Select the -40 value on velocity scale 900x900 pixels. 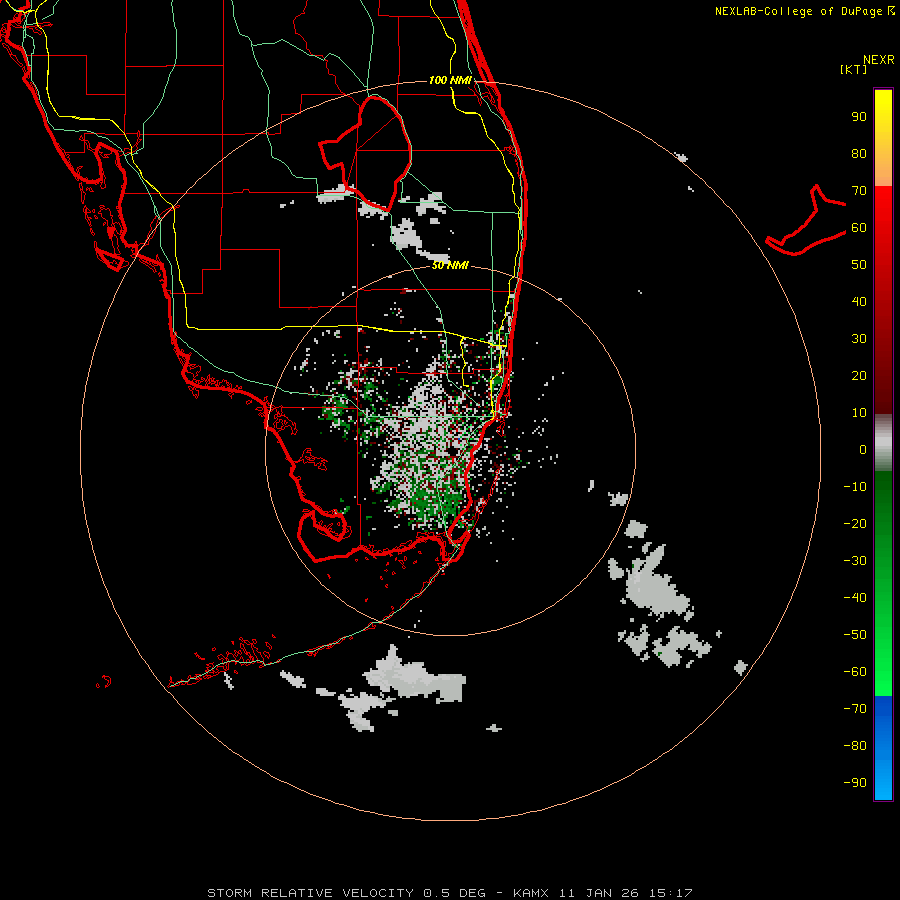coord(855,598)
